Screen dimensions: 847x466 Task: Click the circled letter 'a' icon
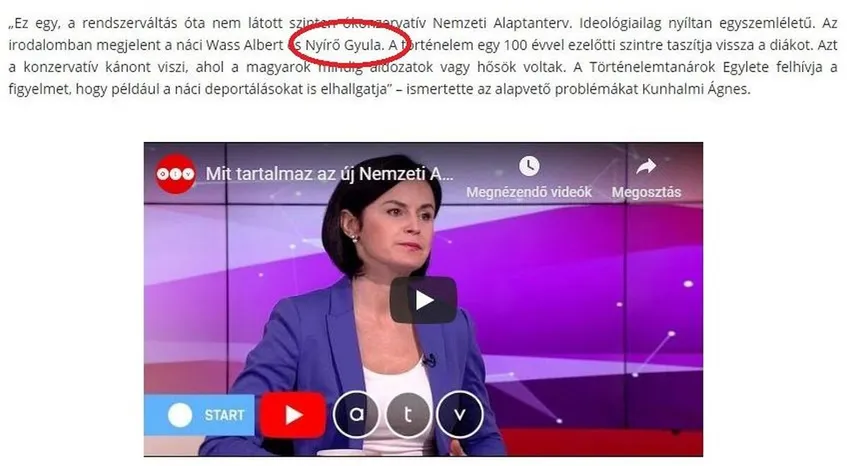[357, 414]
